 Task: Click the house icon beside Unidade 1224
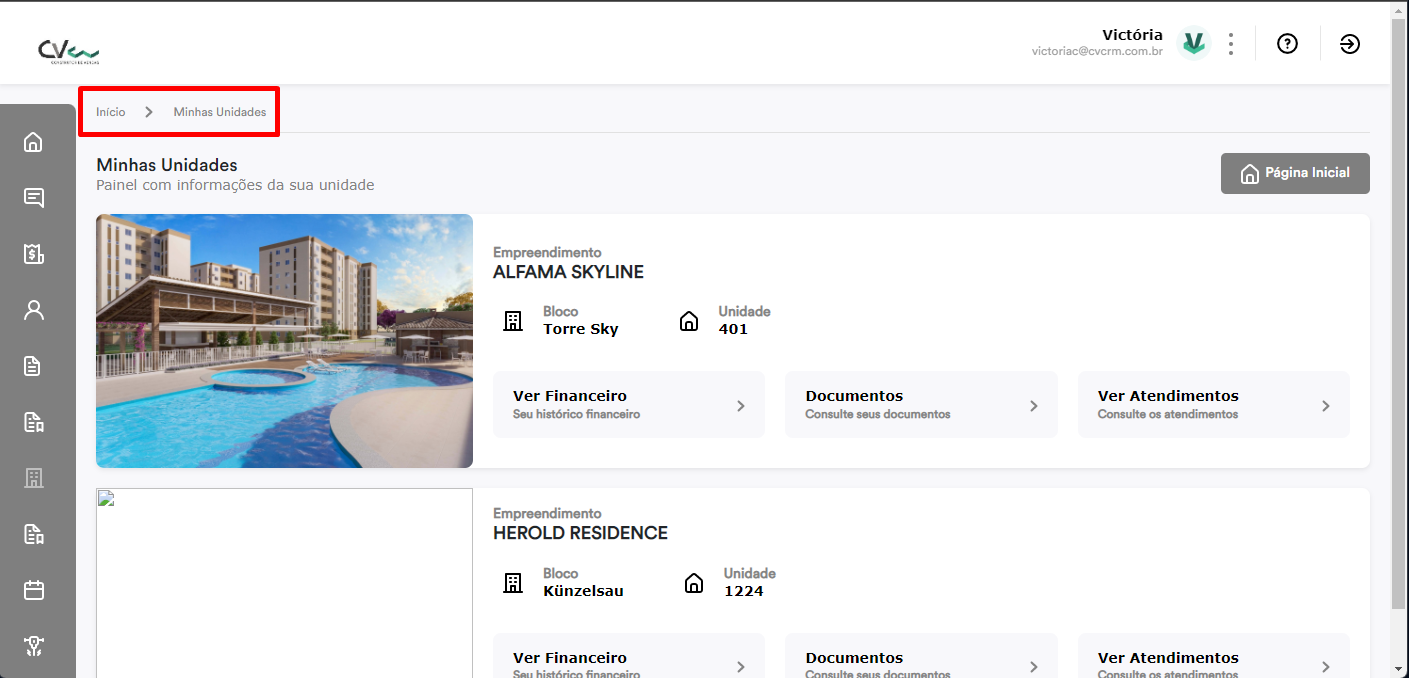click(x=694, y=583)
